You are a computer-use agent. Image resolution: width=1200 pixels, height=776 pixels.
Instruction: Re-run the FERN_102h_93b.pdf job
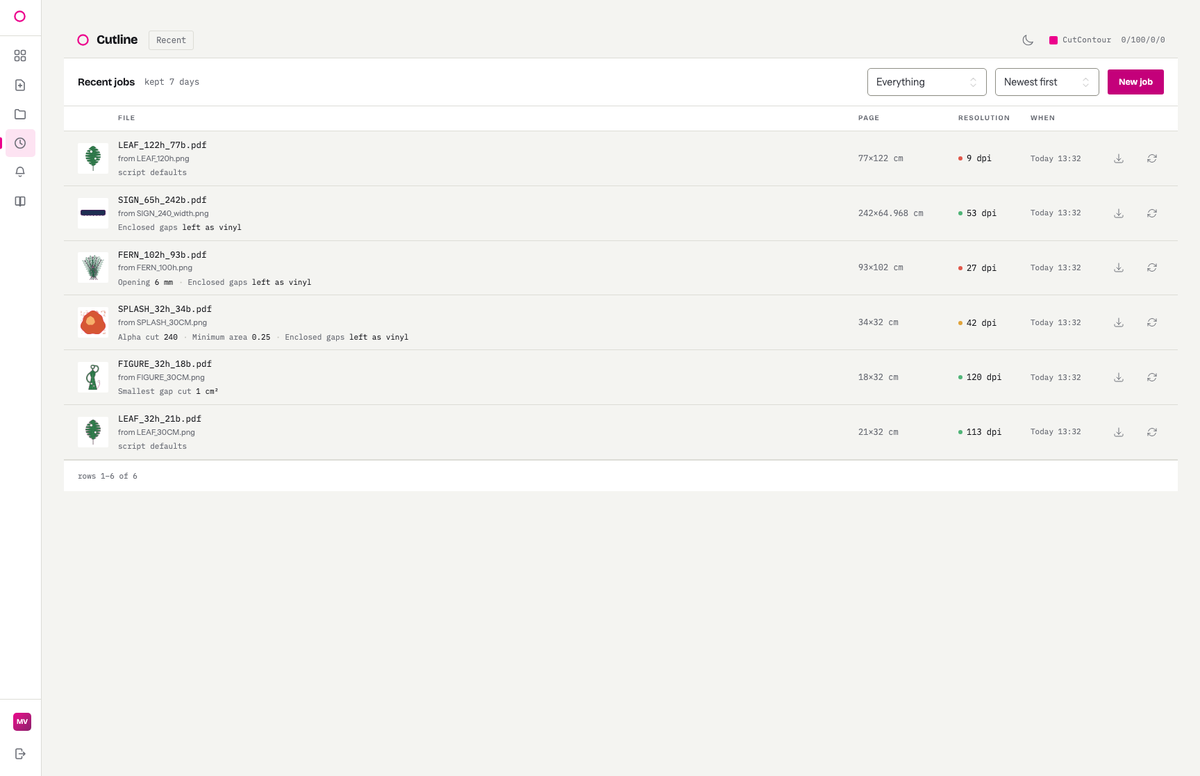[x=1152, y=268]
